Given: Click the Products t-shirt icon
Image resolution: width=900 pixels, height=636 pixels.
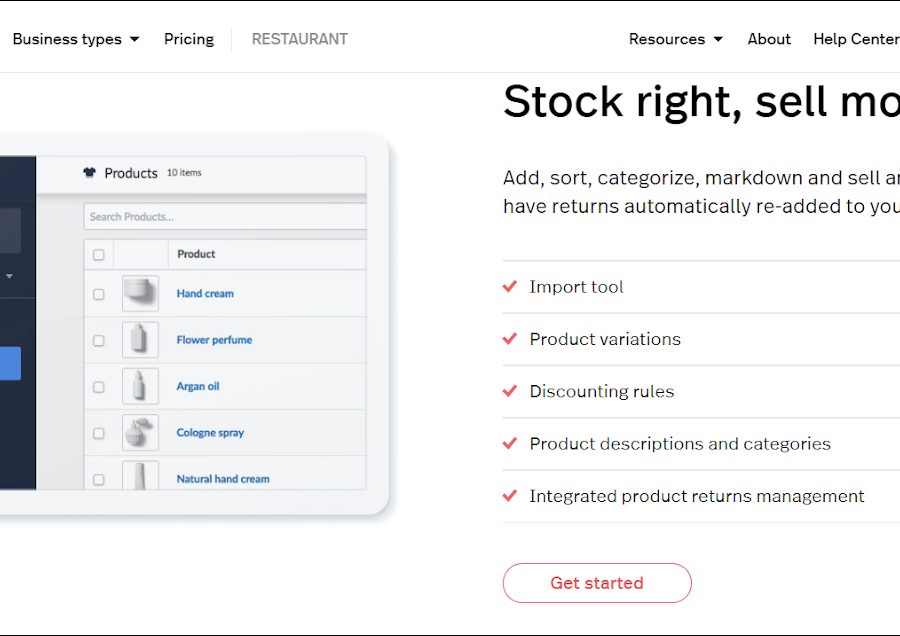Looking at the screenshot, I should (x=89, y=173).
